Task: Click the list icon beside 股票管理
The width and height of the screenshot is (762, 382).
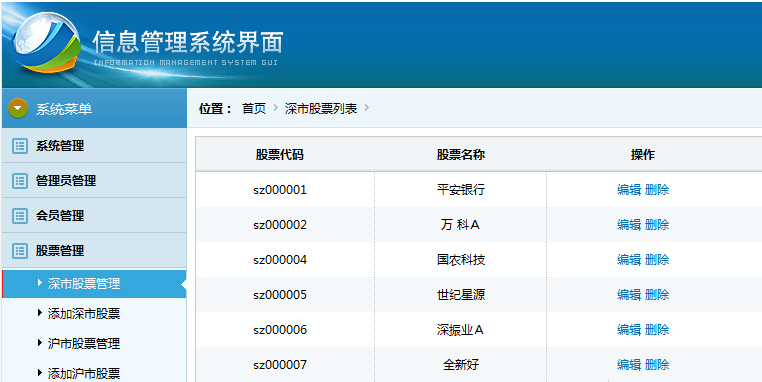Action: coord(20,251)
